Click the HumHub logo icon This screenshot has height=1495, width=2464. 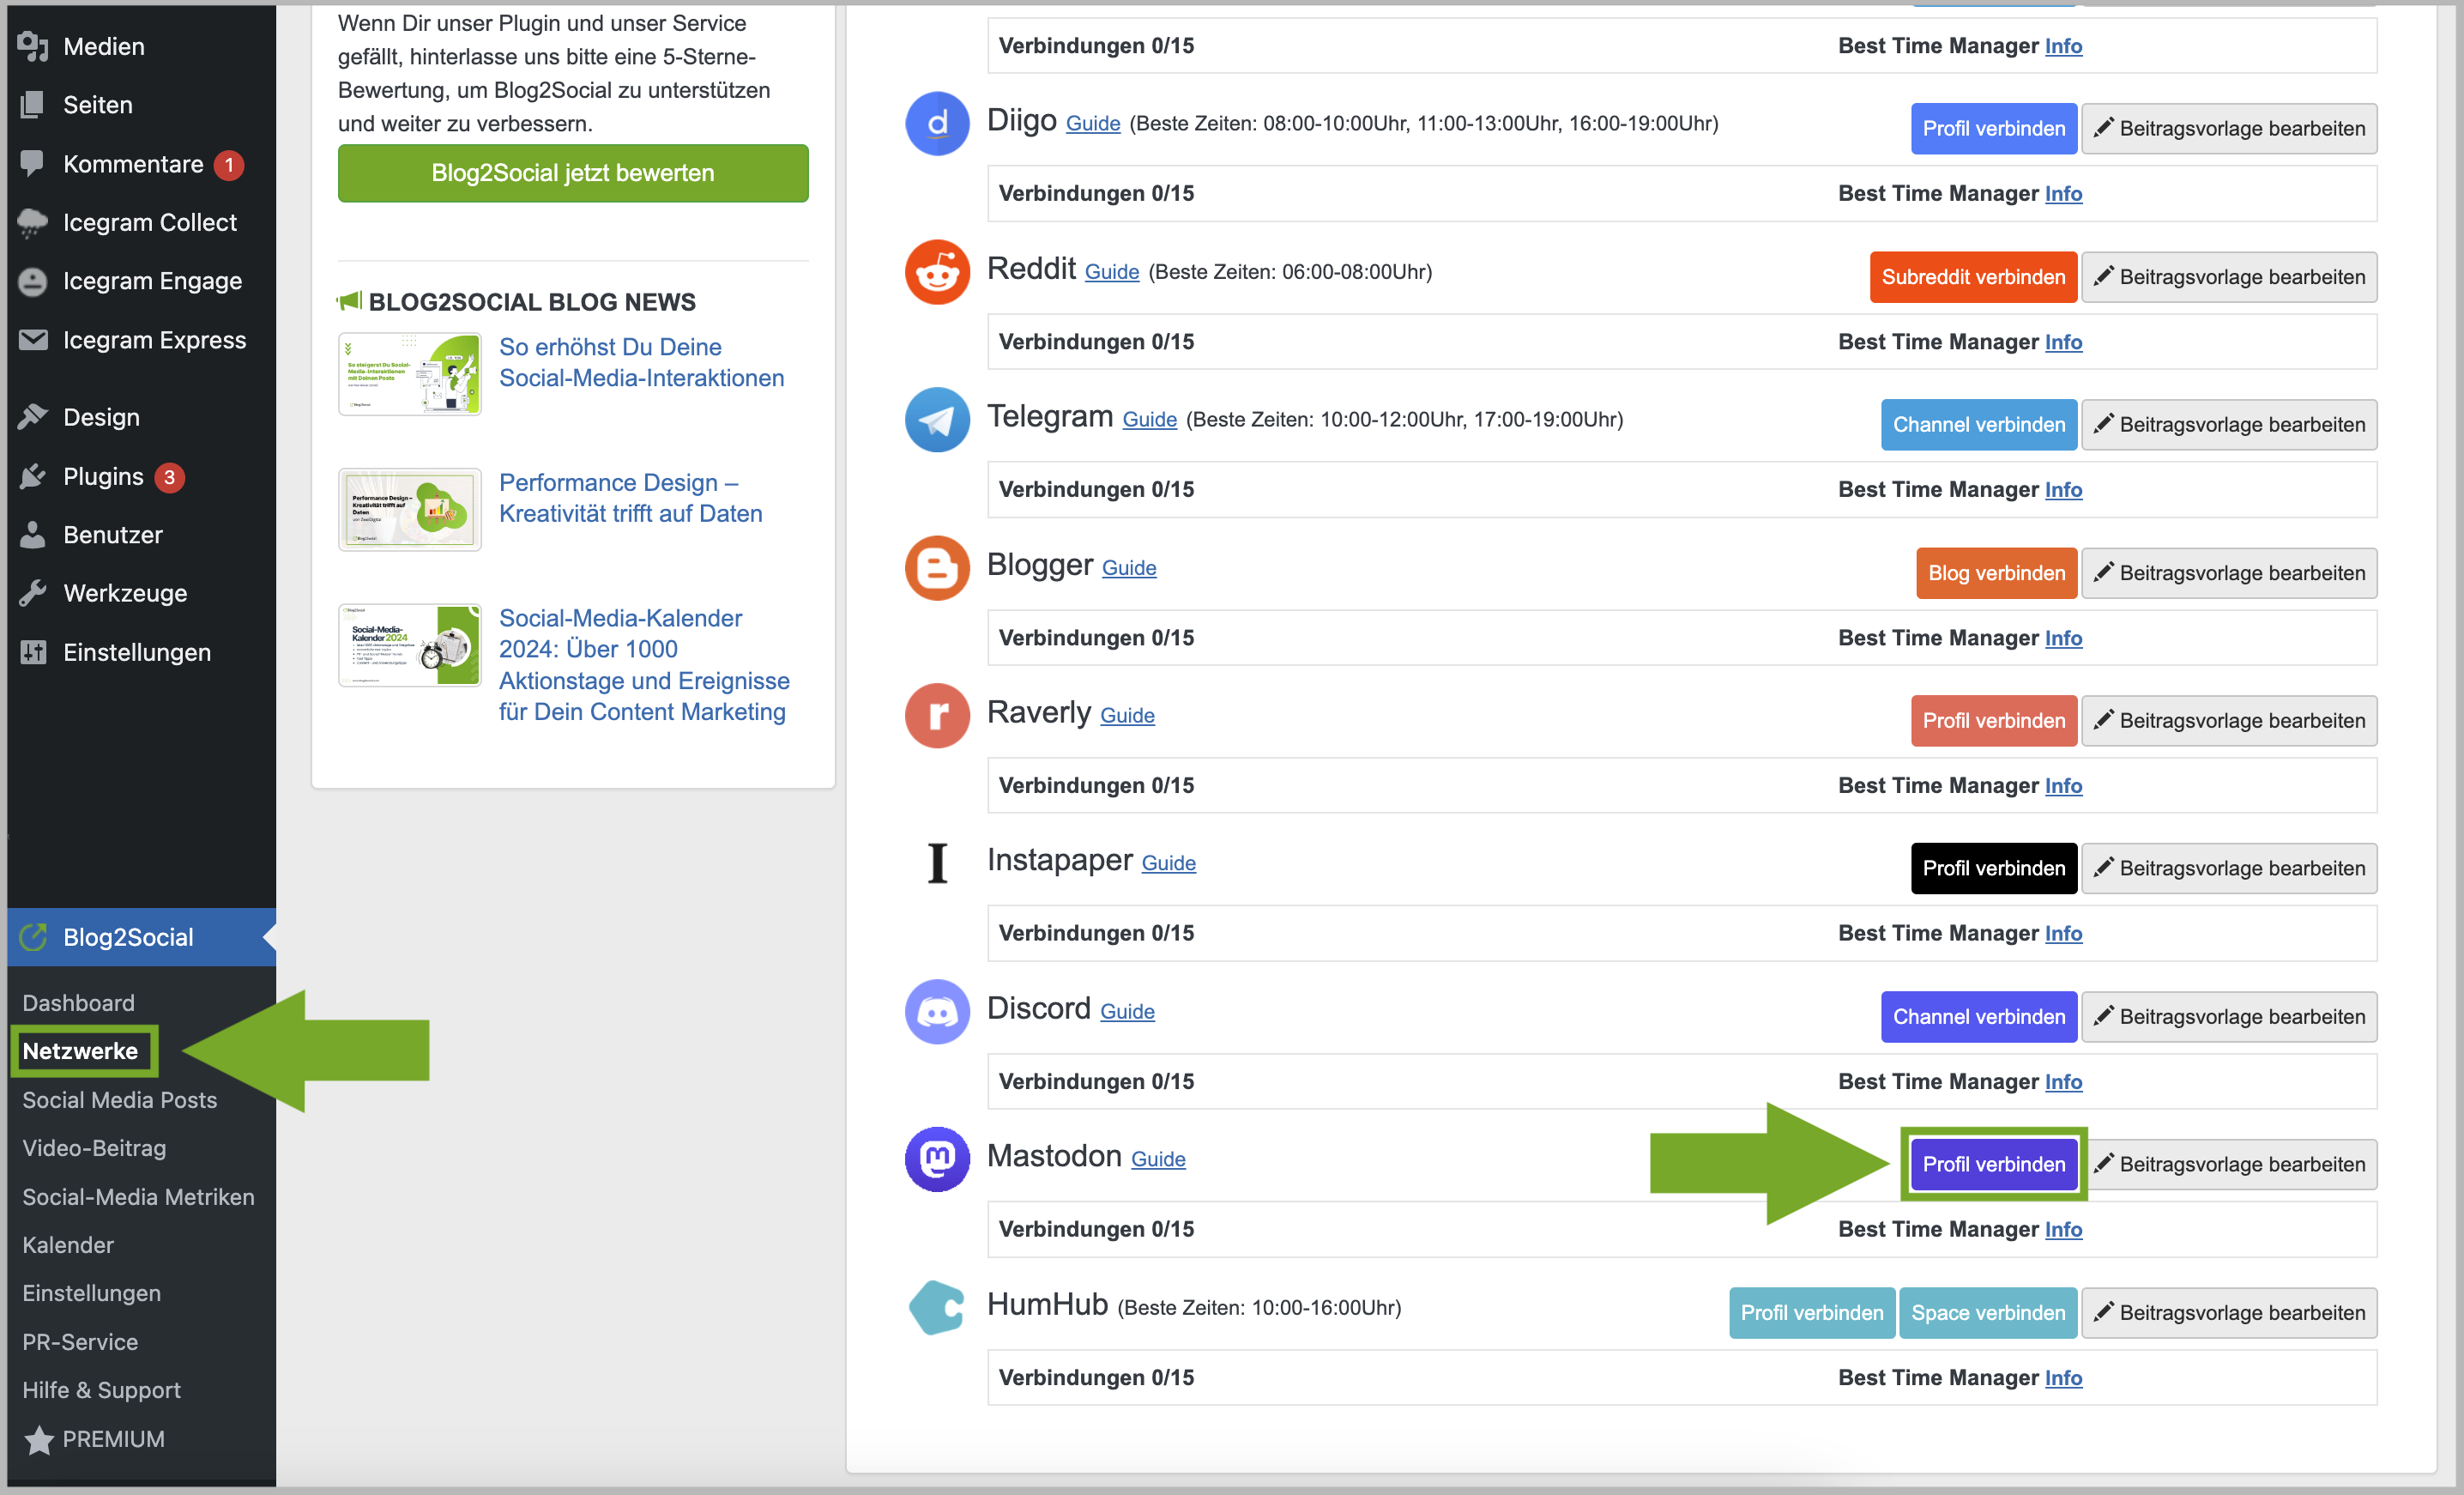[937, 1308]
